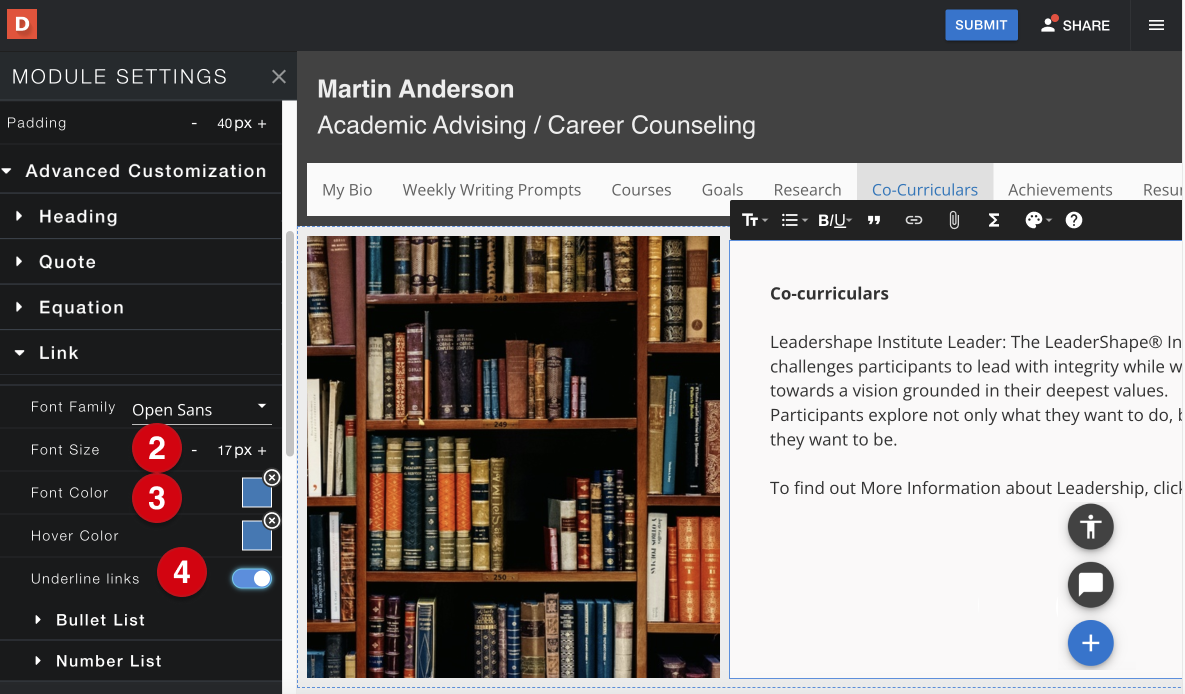
Task: Expand the Bullet List section
Action: point(141,620)
